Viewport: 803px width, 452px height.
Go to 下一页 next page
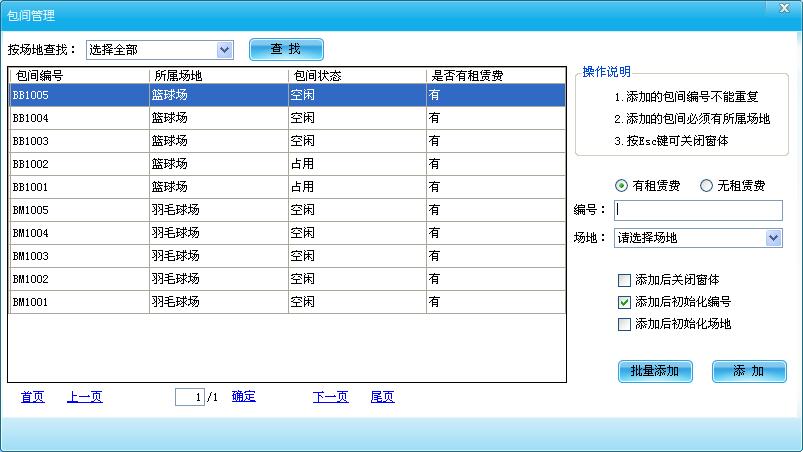pyautogui.click(x=330, y=397)
